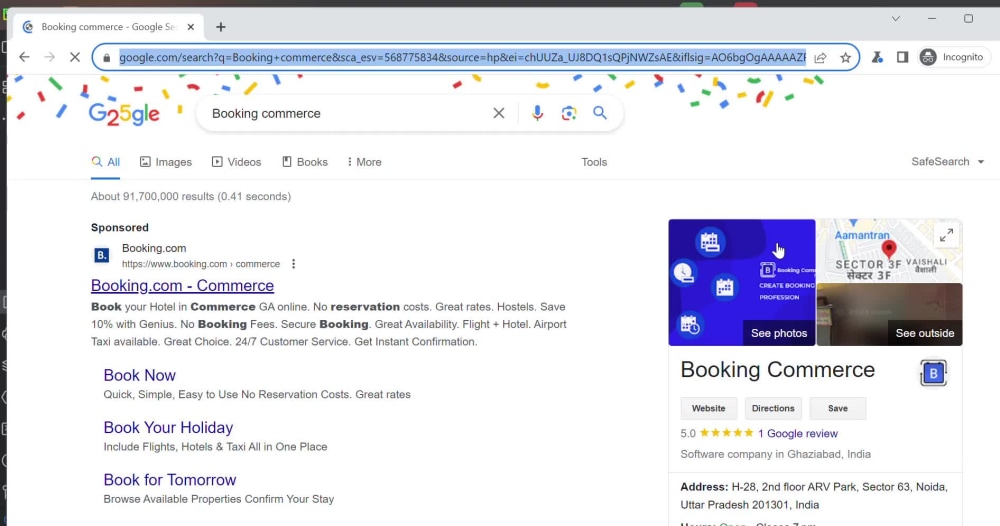
Task: Click the browser forward arrow
Action: click(x=50, y=57)
